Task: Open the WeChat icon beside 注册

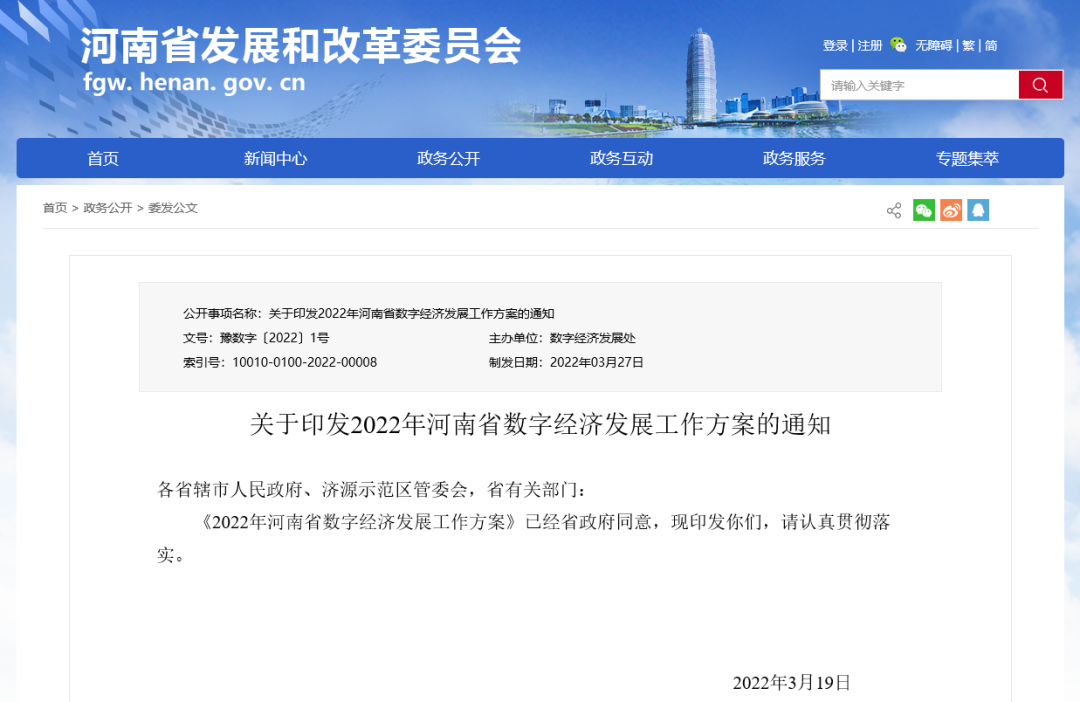Action: tap(898, 45)
